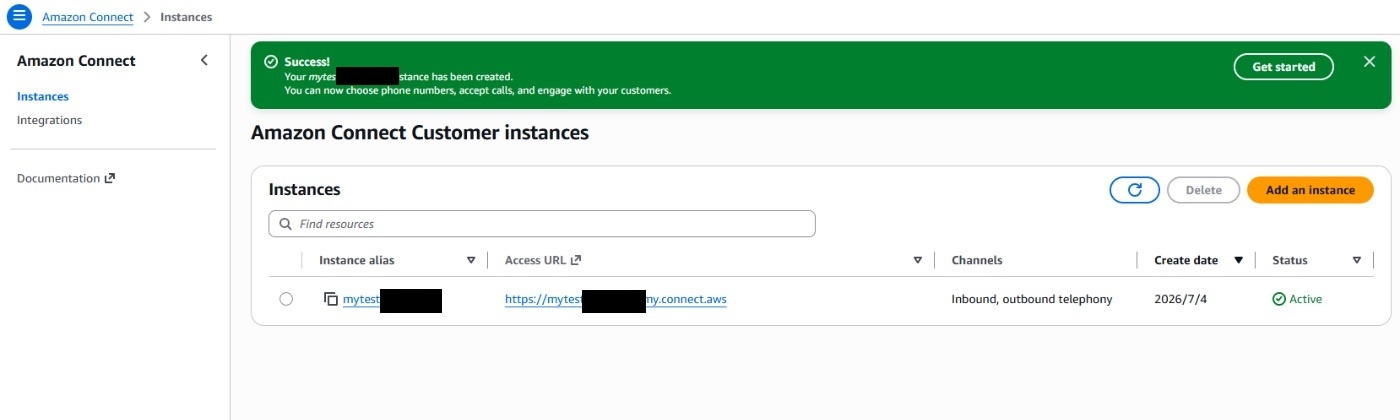
Task: Refresh the Instances list
Action: [x=1134, y=190]
